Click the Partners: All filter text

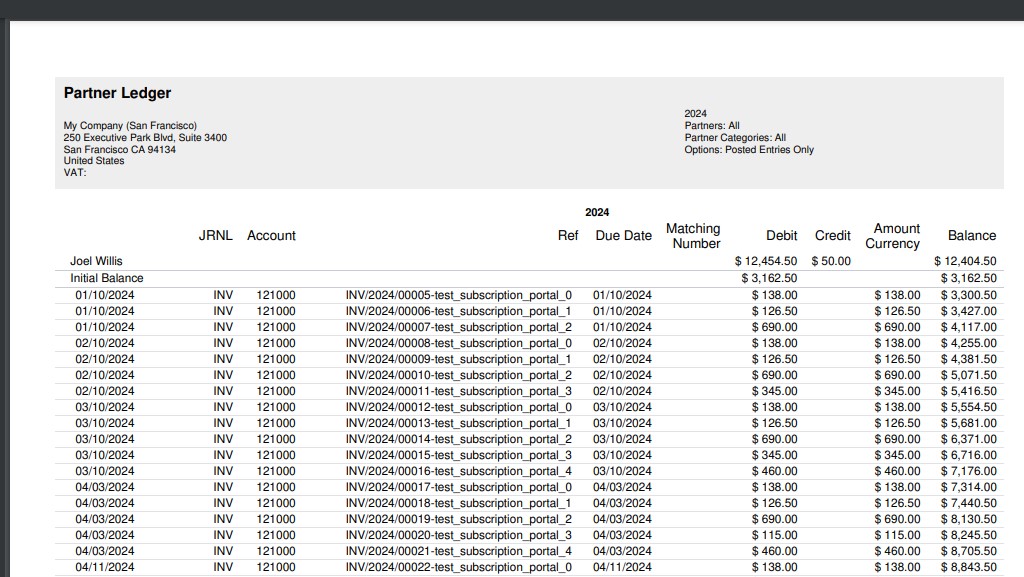click(x=712, y=125)
